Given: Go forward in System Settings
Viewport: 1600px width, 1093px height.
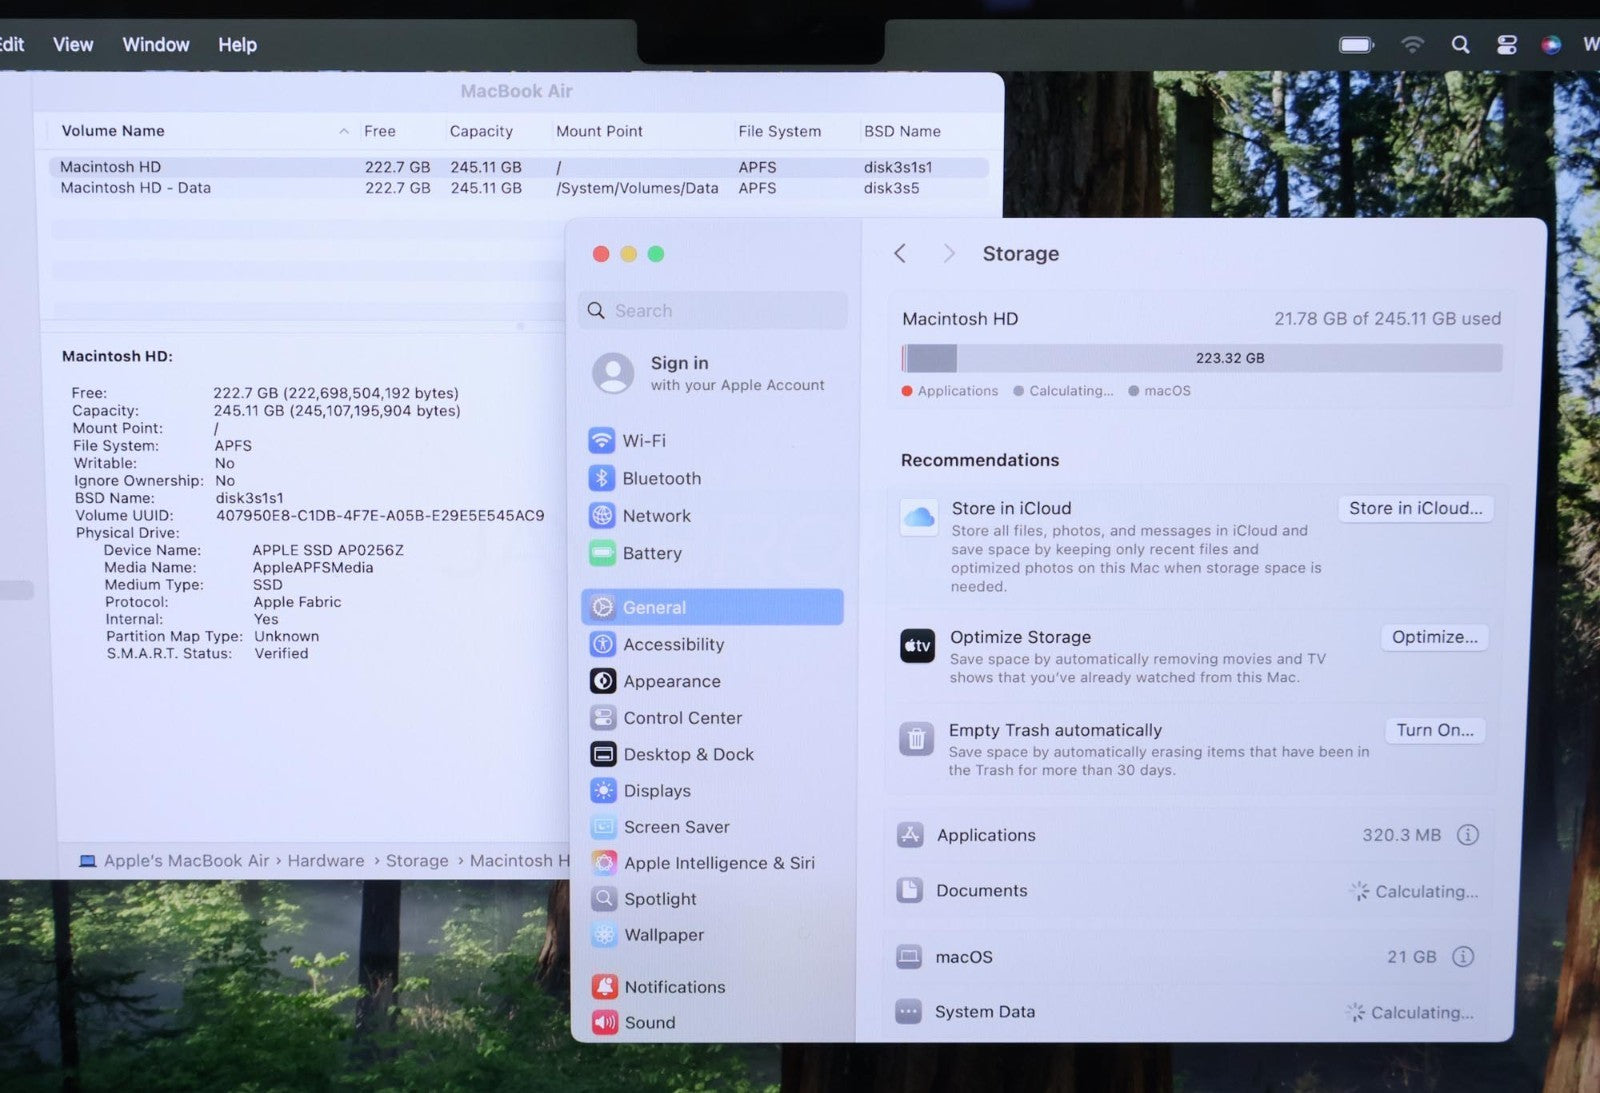Looking at the screenshot, I should click(948, 254).
